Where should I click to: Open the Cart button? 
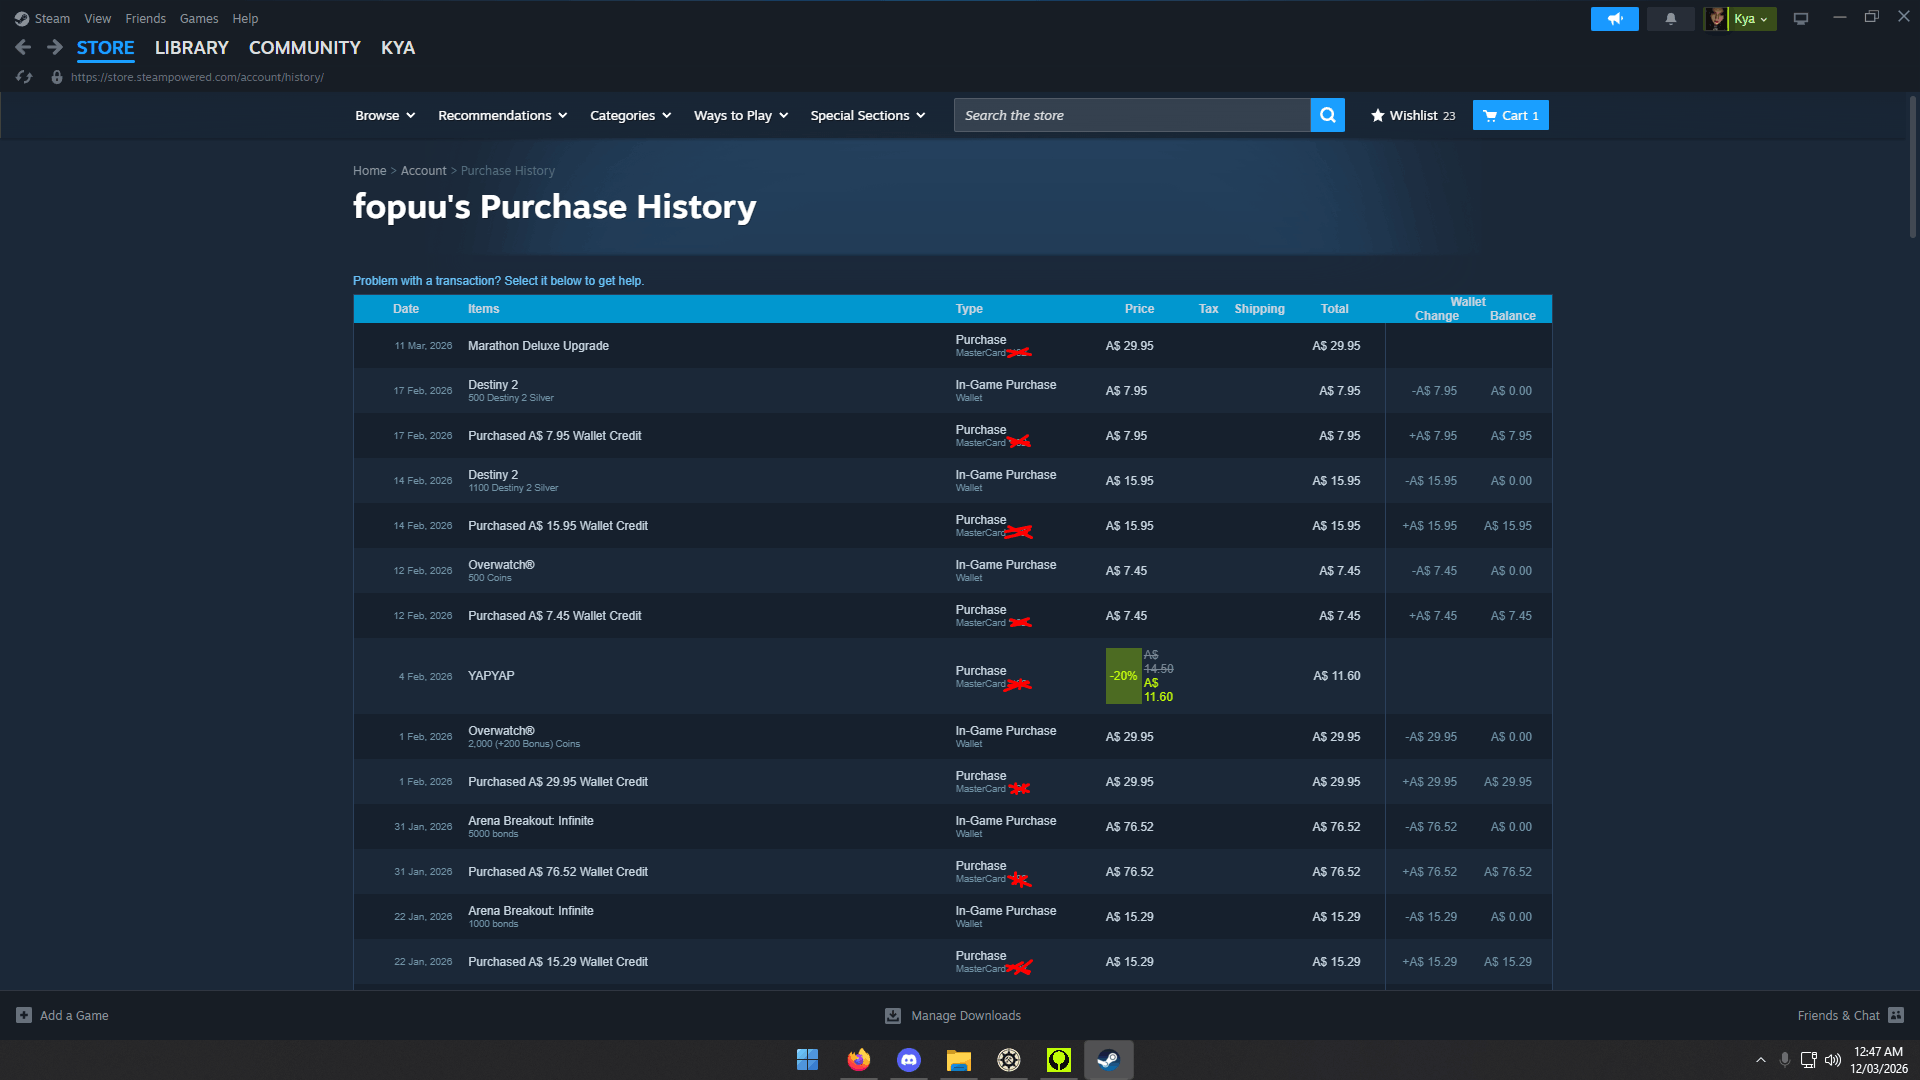point(1510,115)
